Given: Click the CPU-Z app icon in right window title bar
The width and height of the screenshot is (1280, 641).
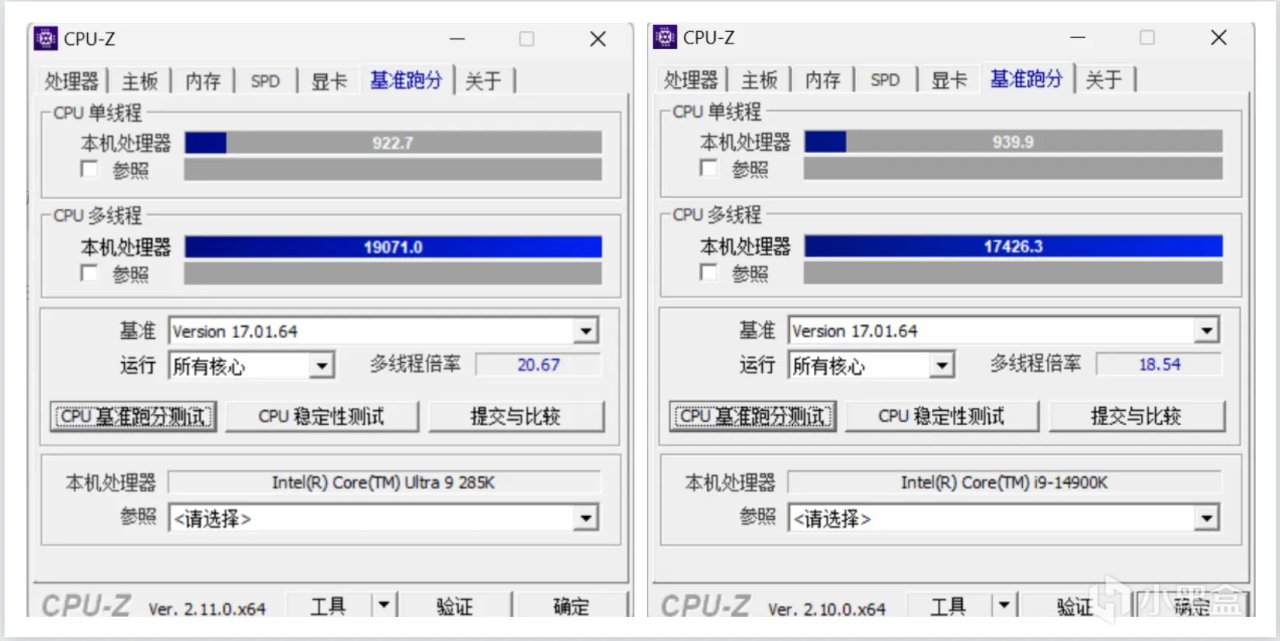Looking at the screenshot, I should 666,37.
